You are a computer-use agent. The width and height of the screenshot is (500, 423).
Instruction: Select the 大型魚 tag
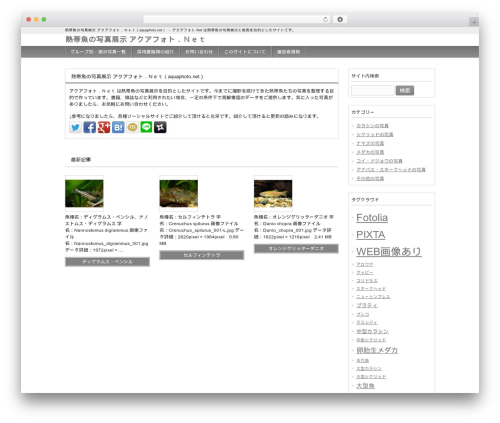(365, 386)
